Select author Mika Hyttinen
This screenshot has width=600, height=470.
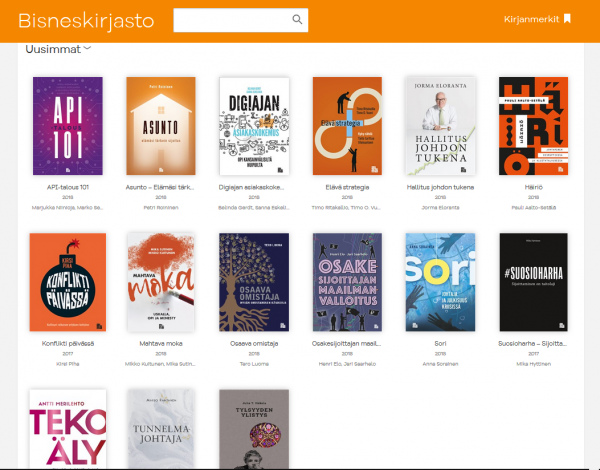533,364
